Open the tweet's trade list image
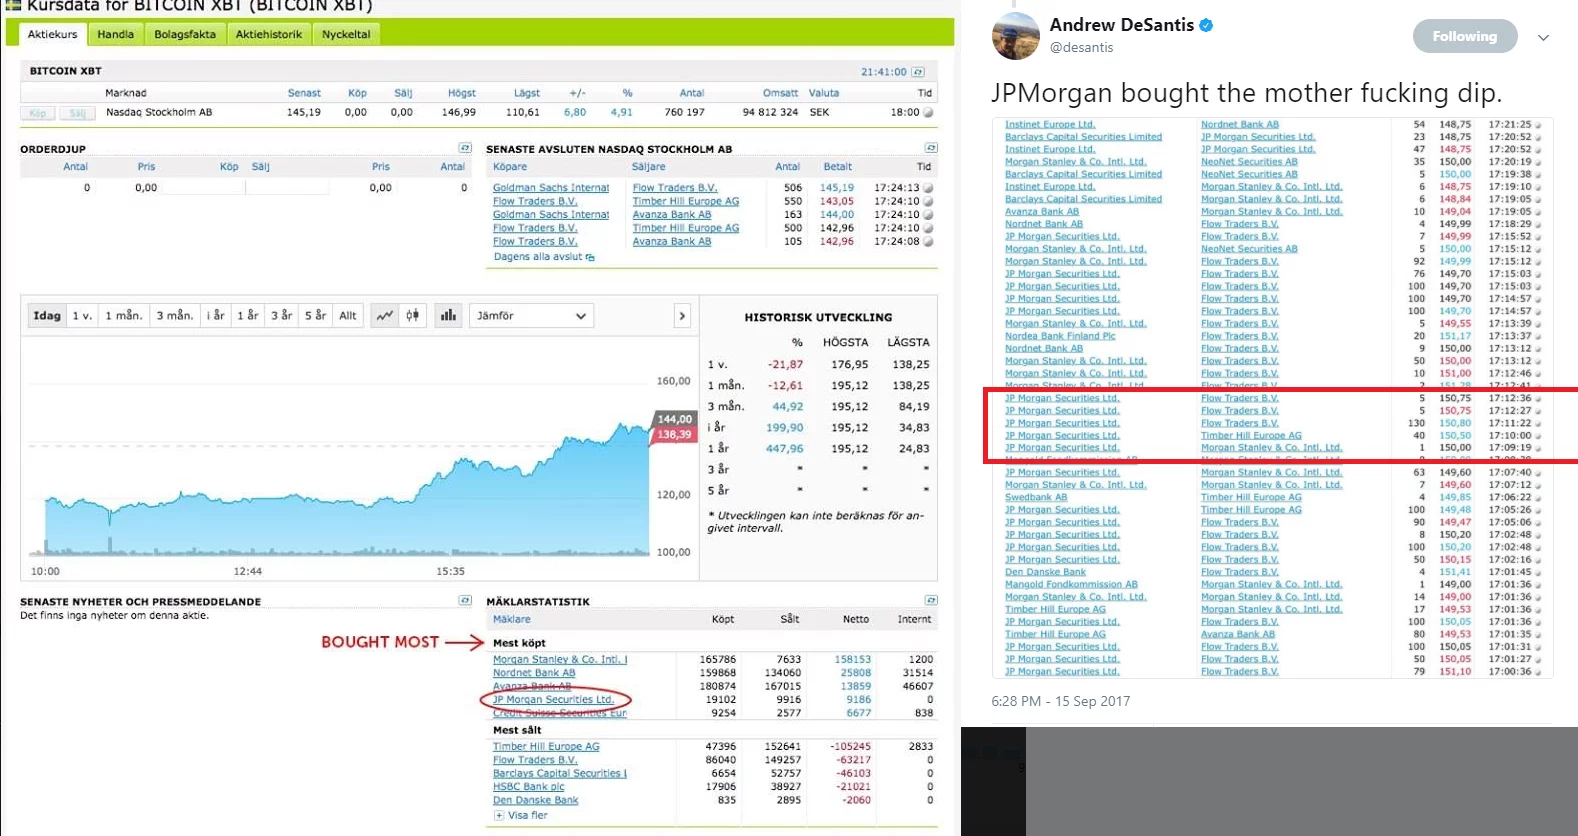The height and width of the screenshot is (836, 1578). click(1273, 397)
